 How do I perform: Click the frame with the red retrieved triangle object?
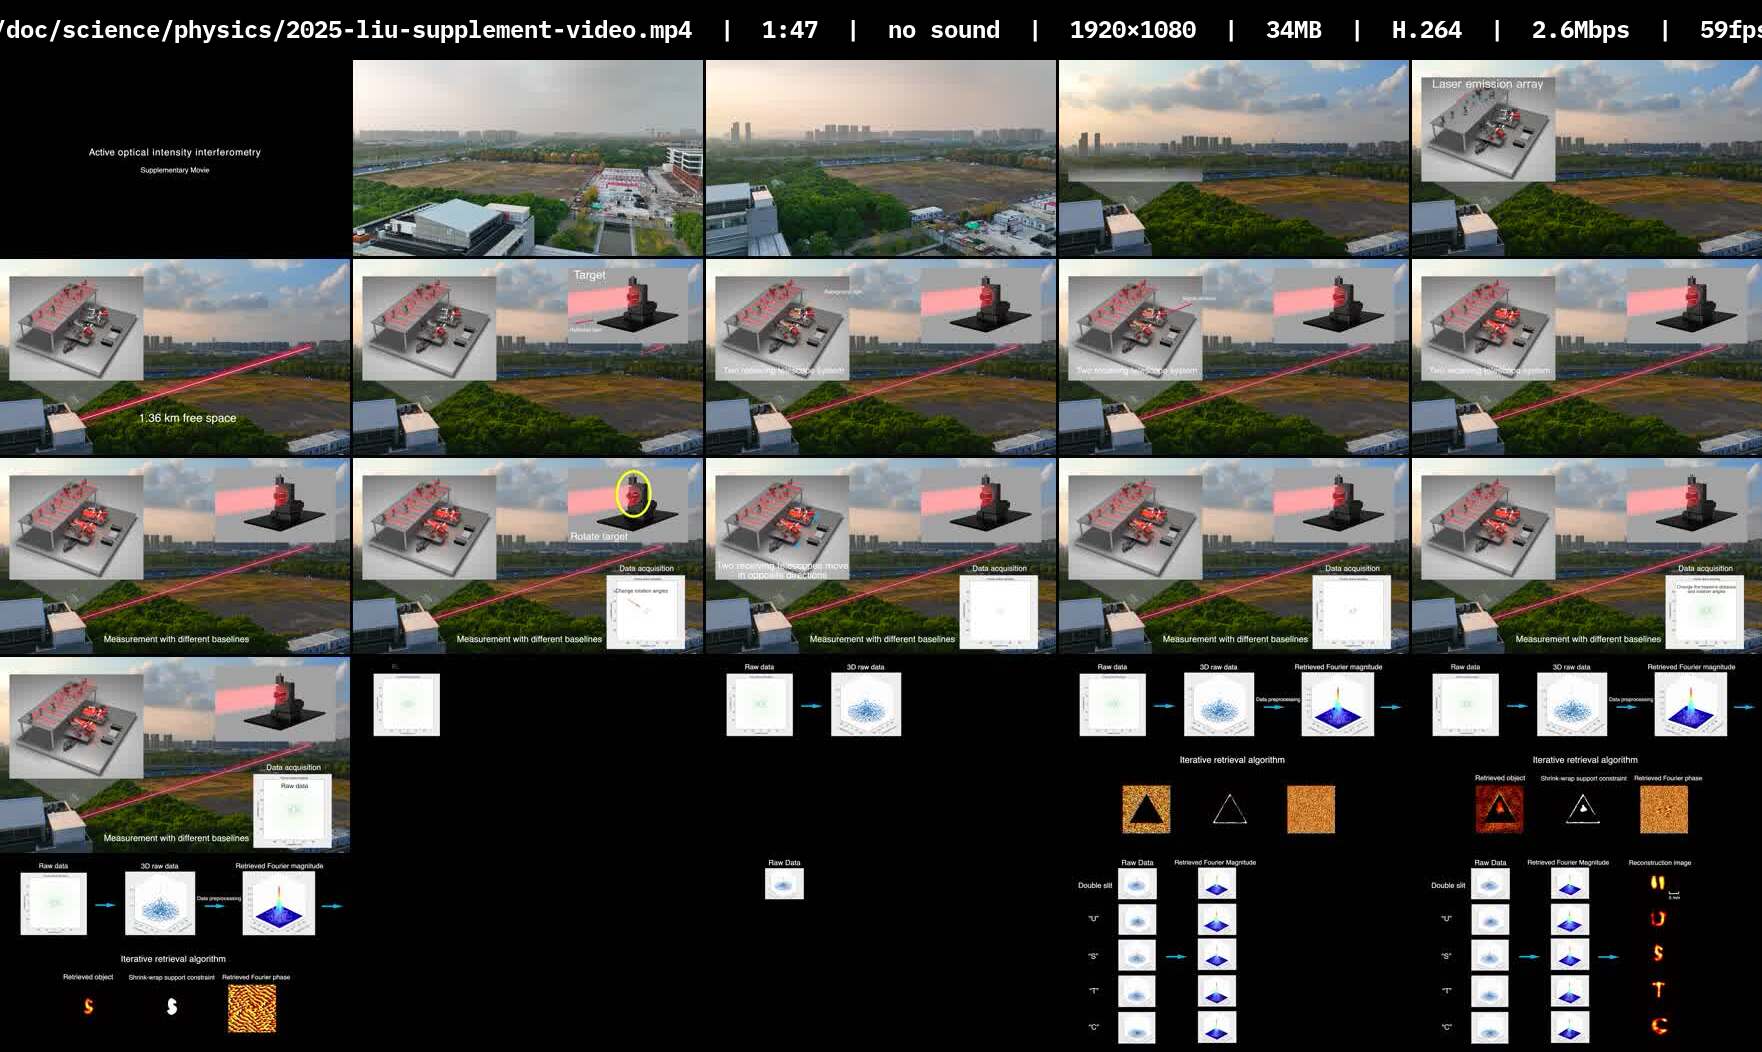tap(1586, 754)
